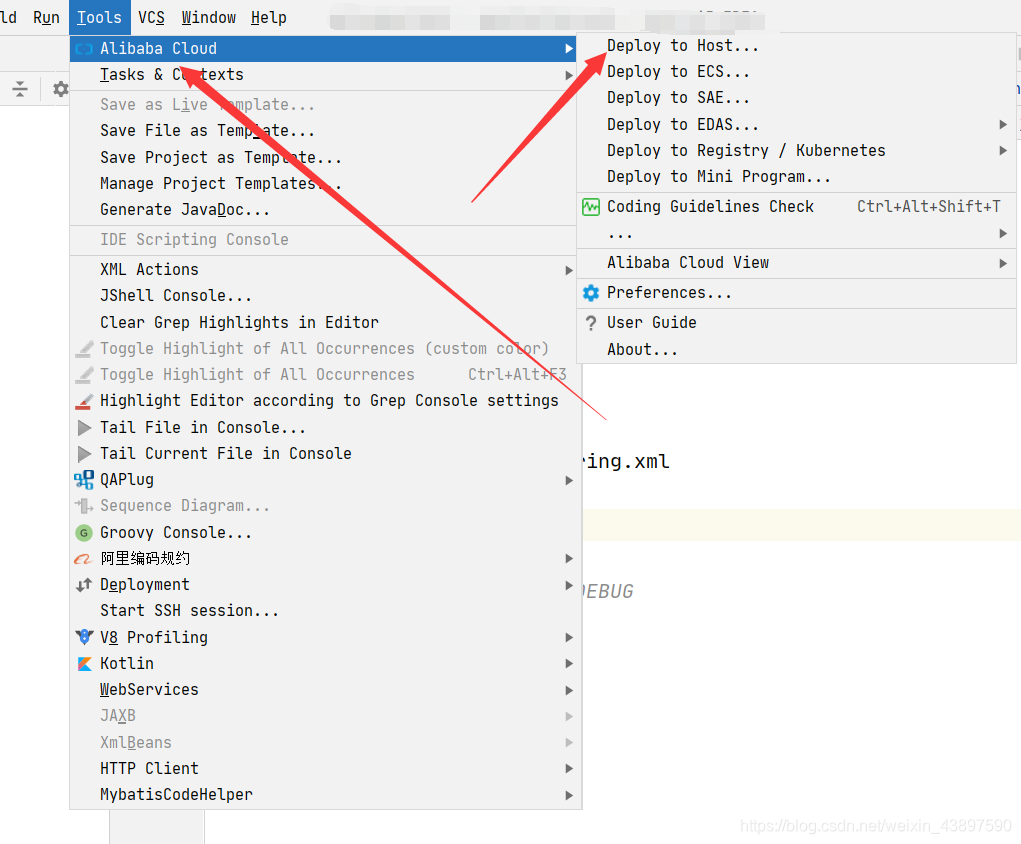Select Manage Project Templates...

pos(325,184)
